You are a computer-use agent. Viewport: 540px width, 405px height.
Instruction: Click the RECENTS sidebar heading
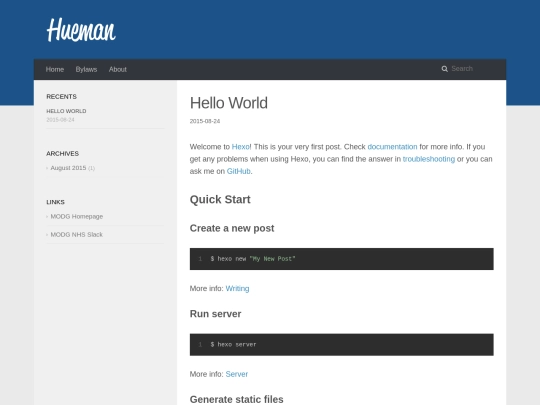pyautogui.click(x=61, y=97)
